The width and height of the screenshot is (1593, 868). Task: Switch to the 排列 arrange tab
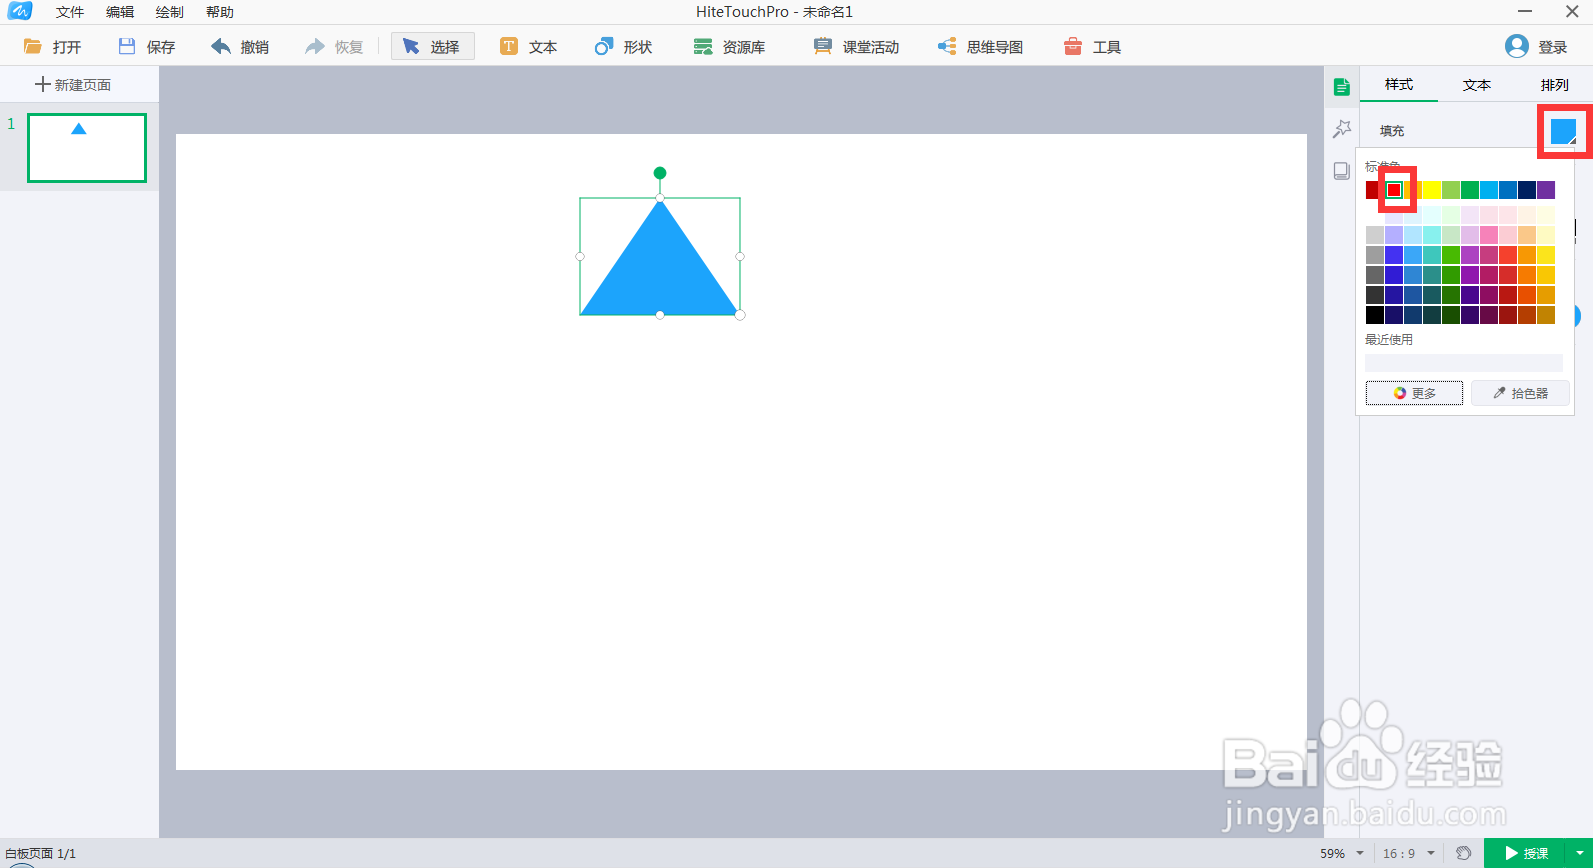point(1555,85)
